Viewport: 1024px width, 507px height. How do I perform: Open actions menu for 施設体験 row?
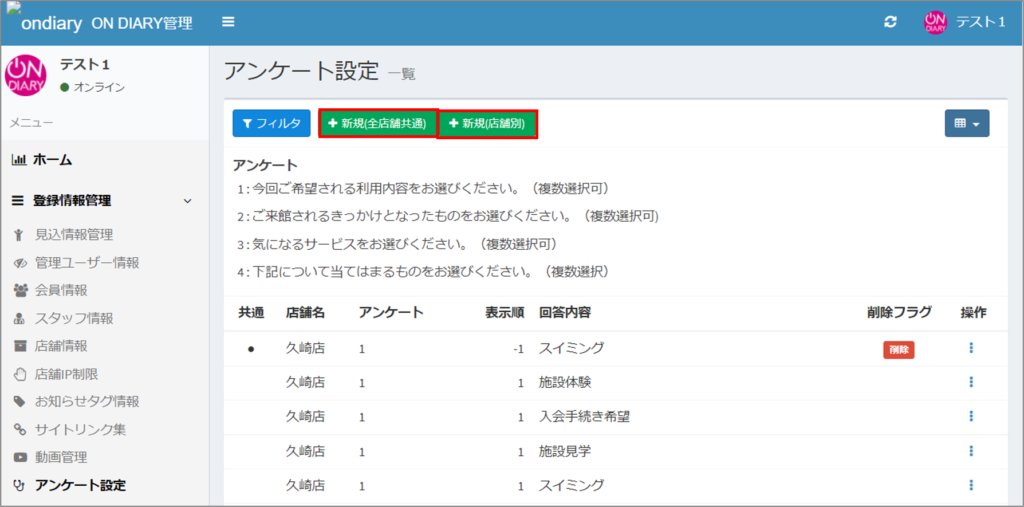tap(971, 382)
